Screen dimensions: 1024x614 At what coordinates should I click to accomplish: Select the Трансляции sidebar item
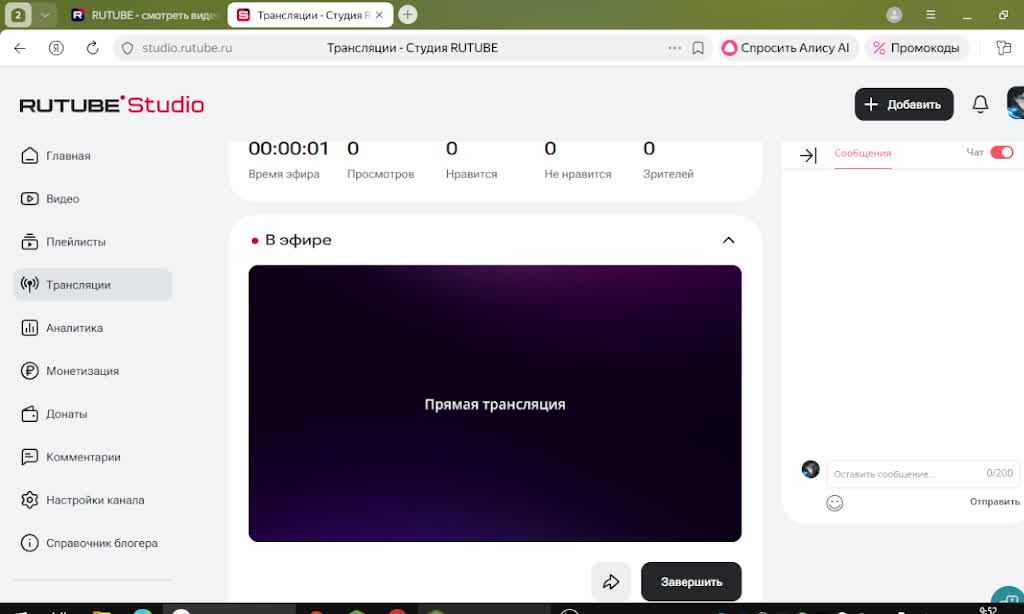pyautogui.click(x=93, y=285)
